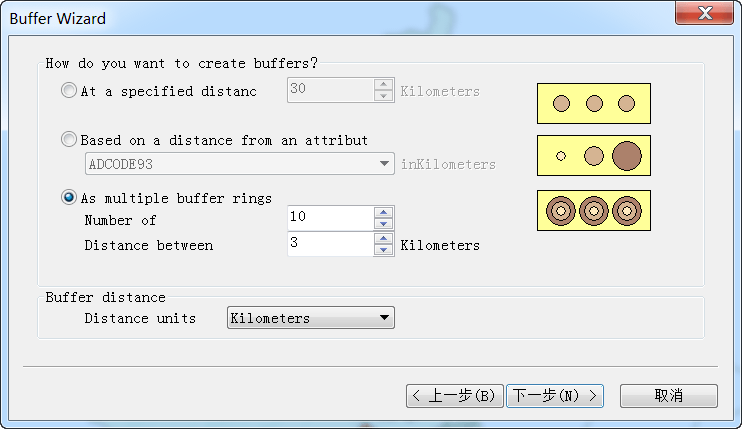The image size is (742, 429).
Task: Click the concentric rings preview image
Action: [594, 210]
